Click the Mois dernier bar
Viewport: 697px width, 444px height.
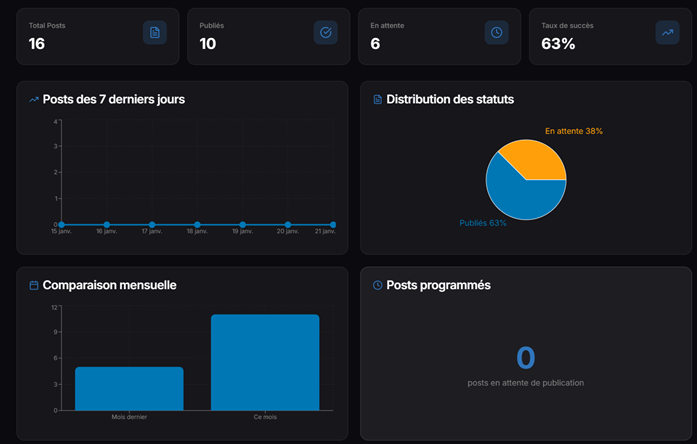click(129, 388)
